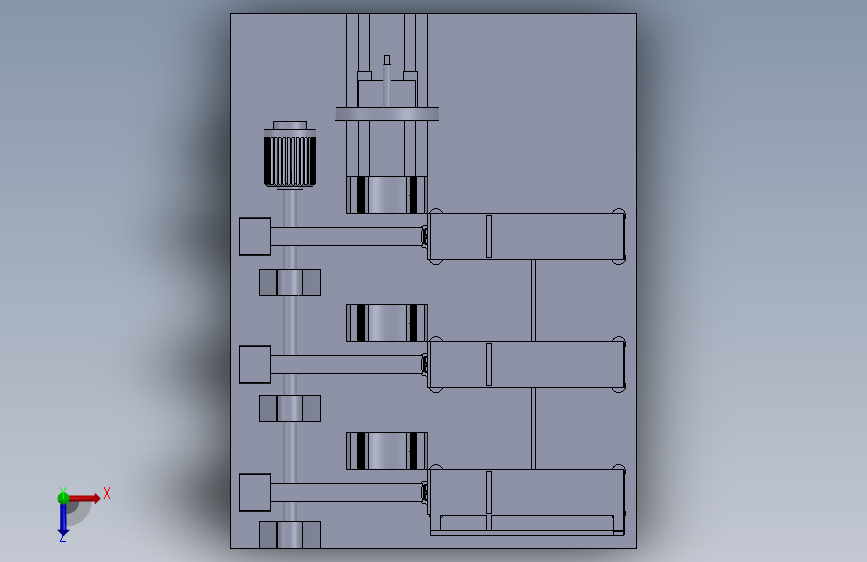Select the motor's top cap
This screenshot has width=867, height=562.
290,125
